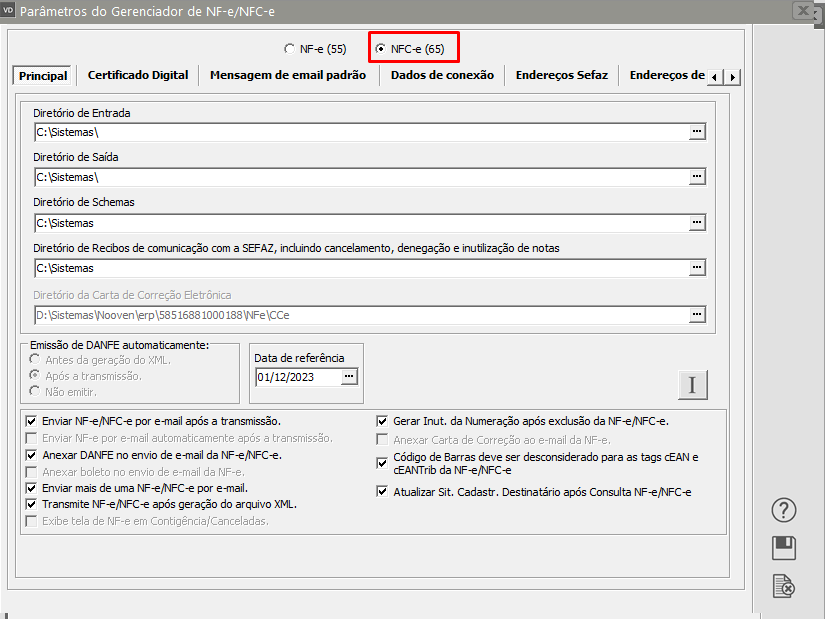Click the save floppy disk icon

click(x=785, y=548)
